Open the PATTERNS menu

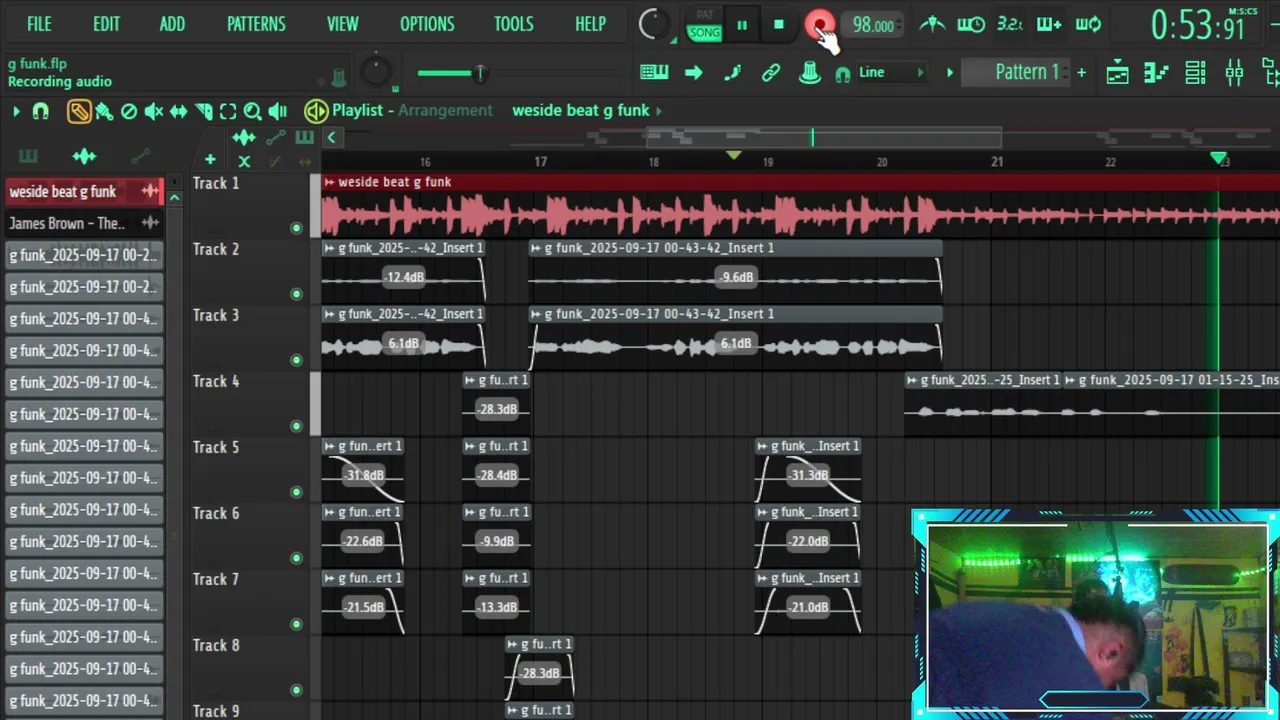(256, 24)
